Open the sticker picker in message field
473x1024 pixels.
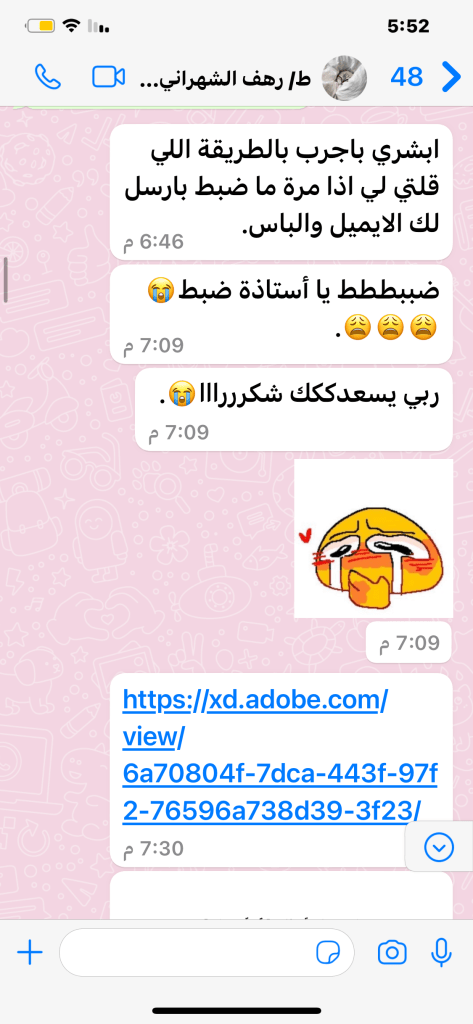(328, 953)
